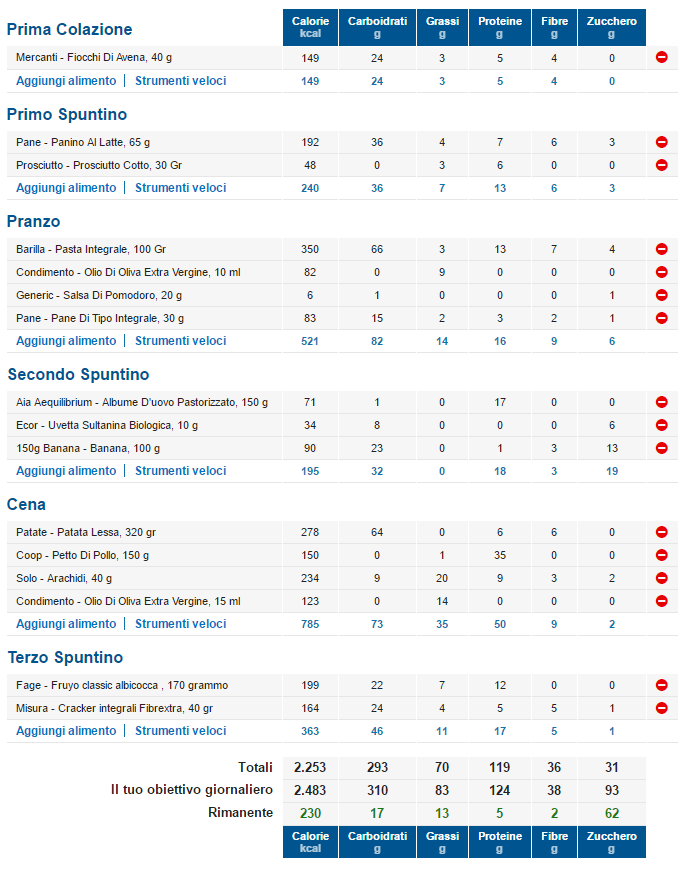Open Coop Petto Di Pollo entry
The height and width of the screenshot is (876, 697).
83,555
